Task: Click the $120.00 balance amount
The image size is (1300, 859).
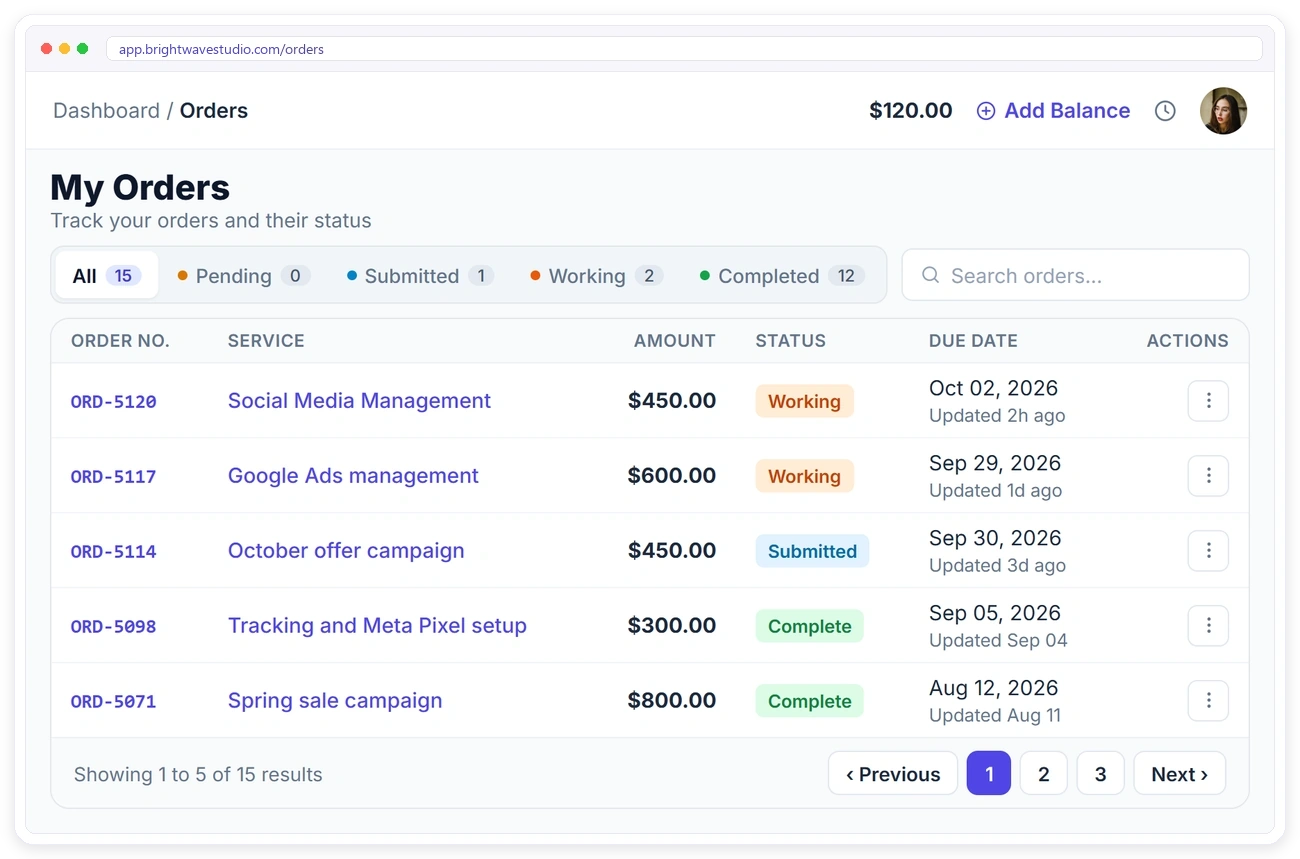Action: coord(910,111)
